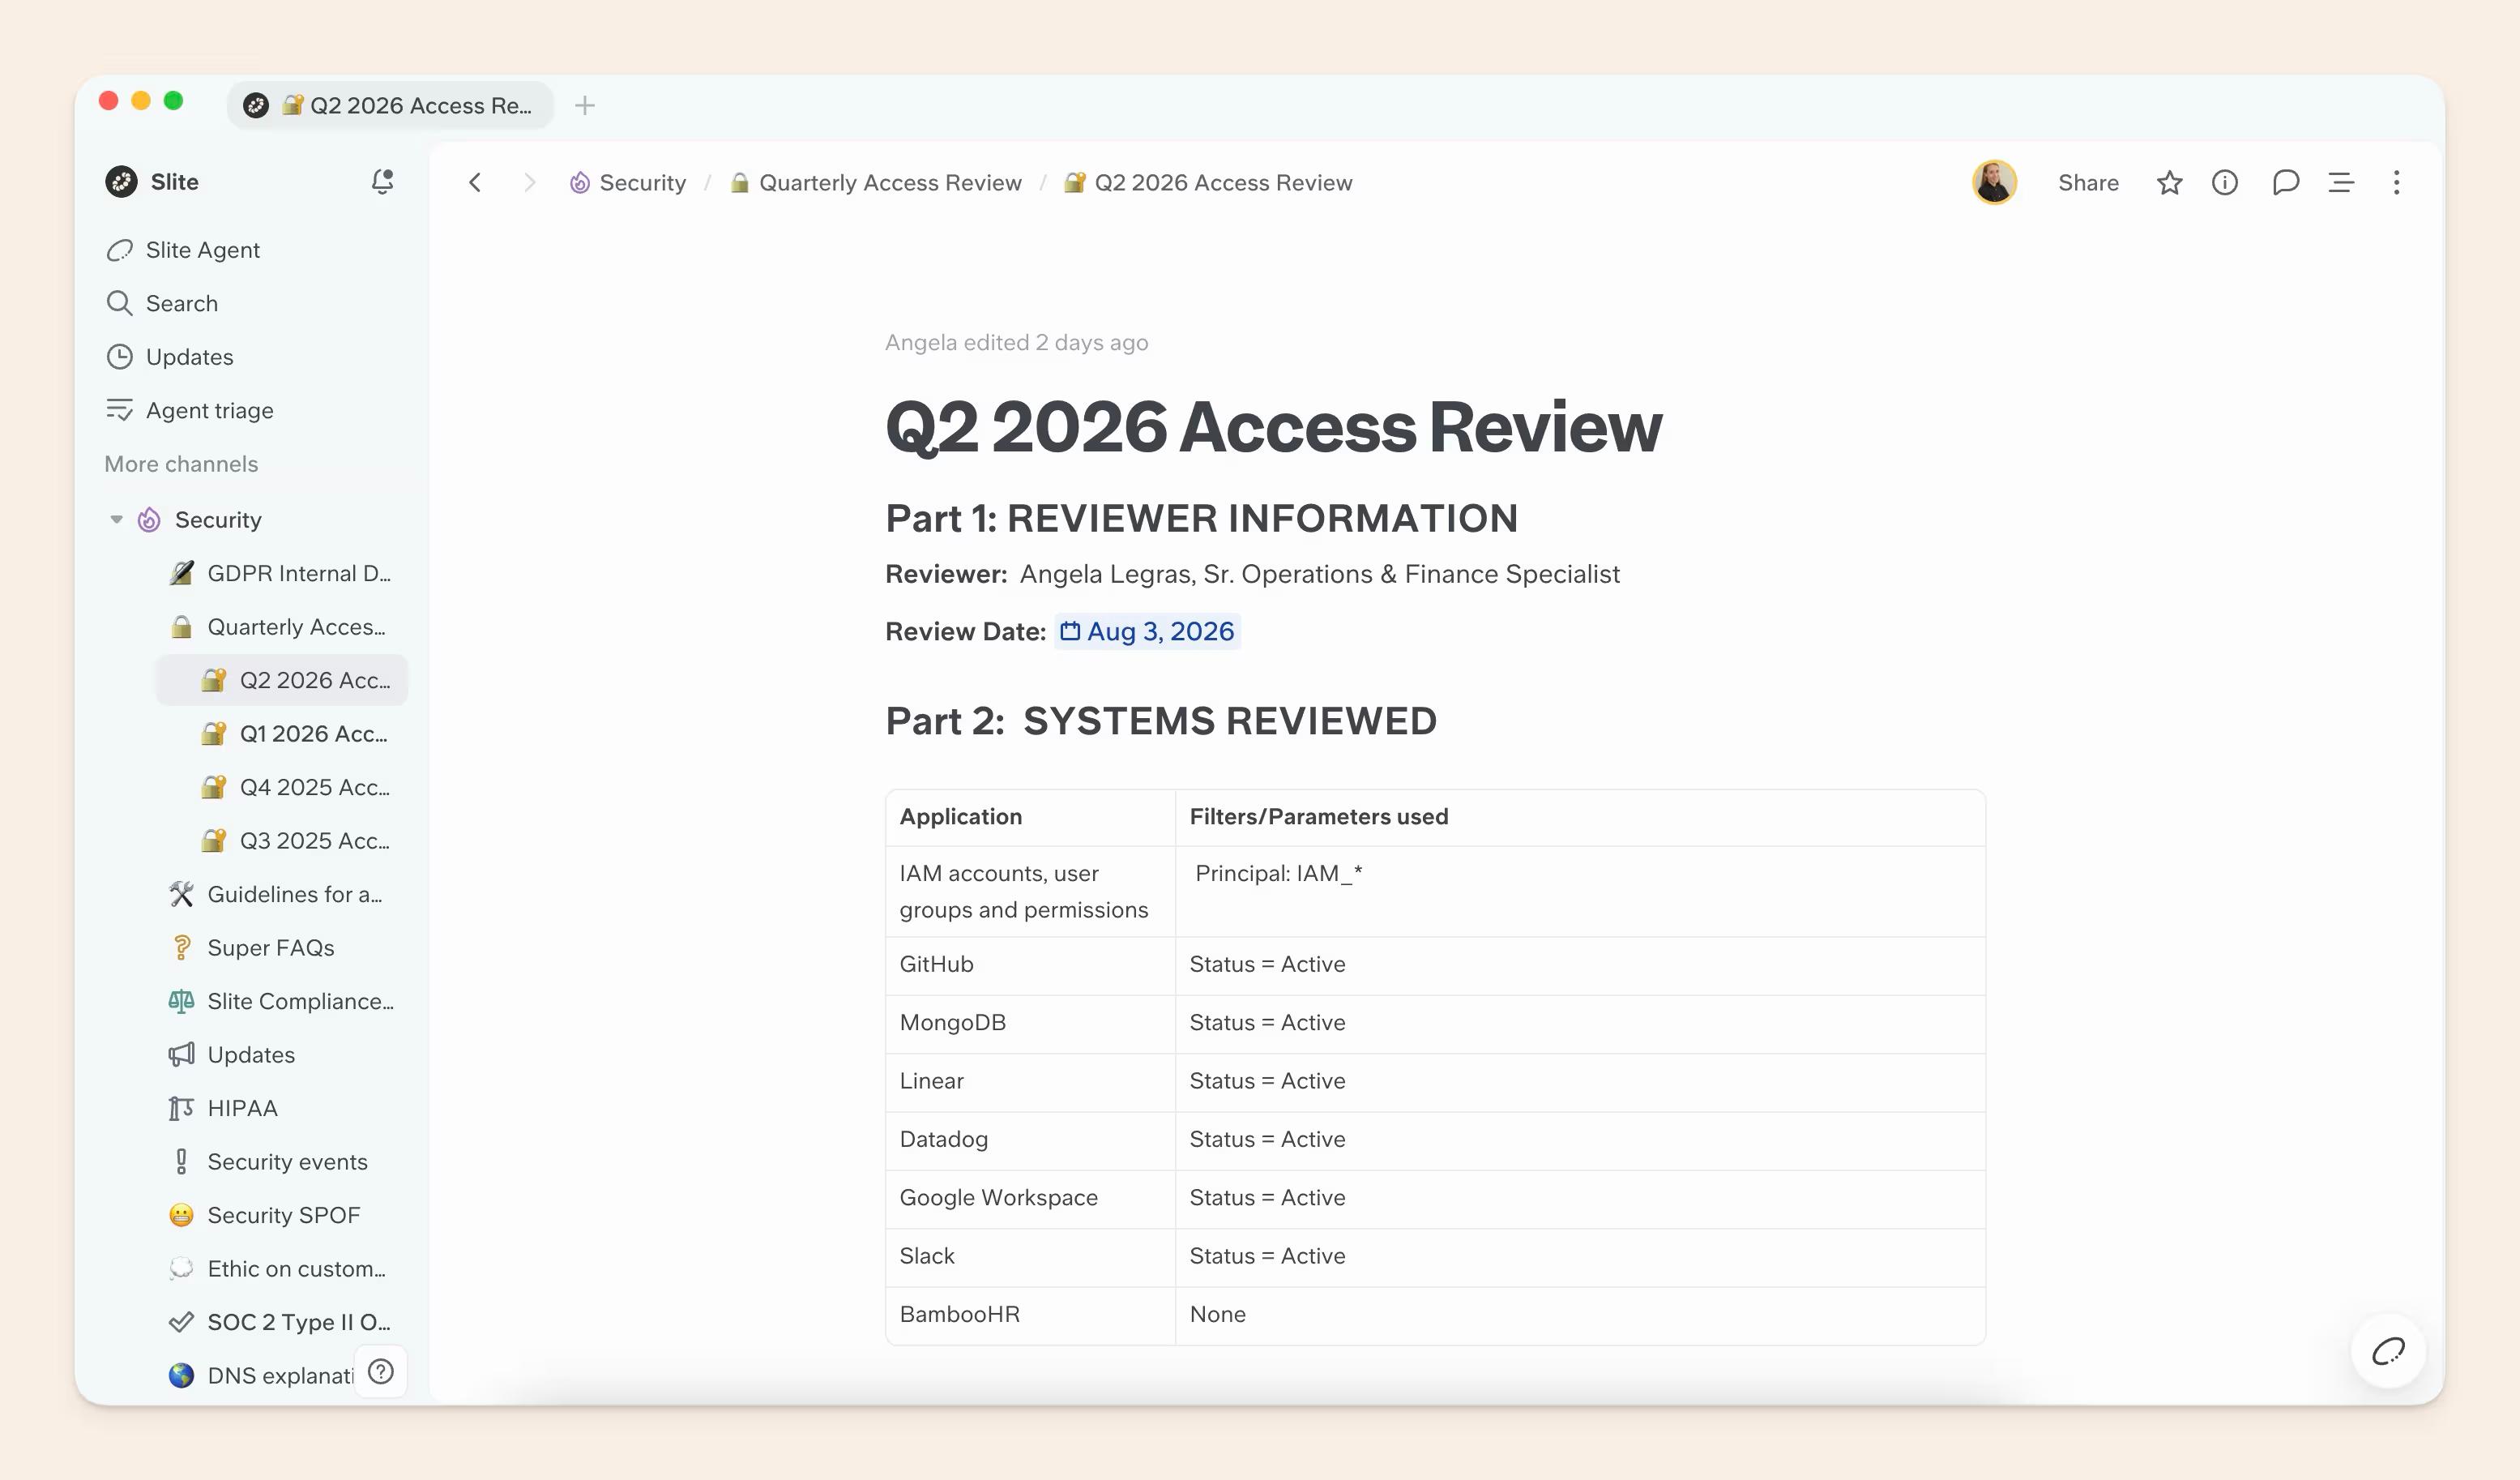Image resolution: width=2520 pixels, height=1480 pixels.
Task: Click the megaphone icon next to Updates
Action: [x=181, y=1054]
